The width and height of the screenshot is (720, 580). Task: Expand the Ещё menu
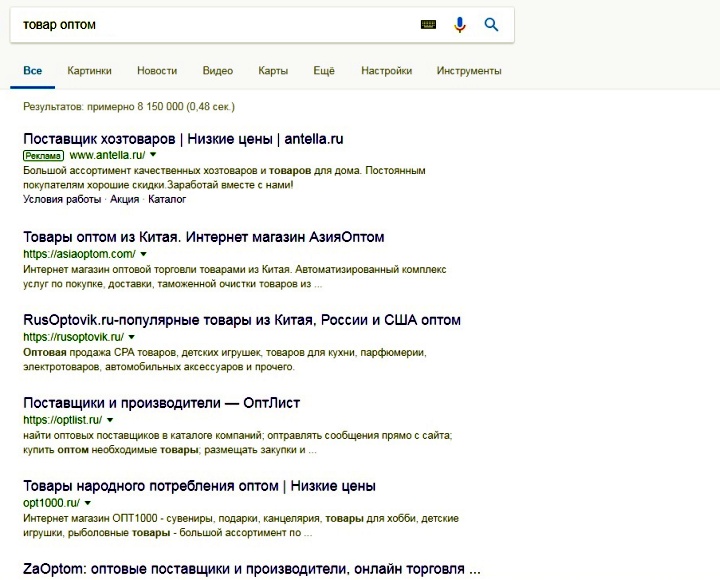coord(323,71)
